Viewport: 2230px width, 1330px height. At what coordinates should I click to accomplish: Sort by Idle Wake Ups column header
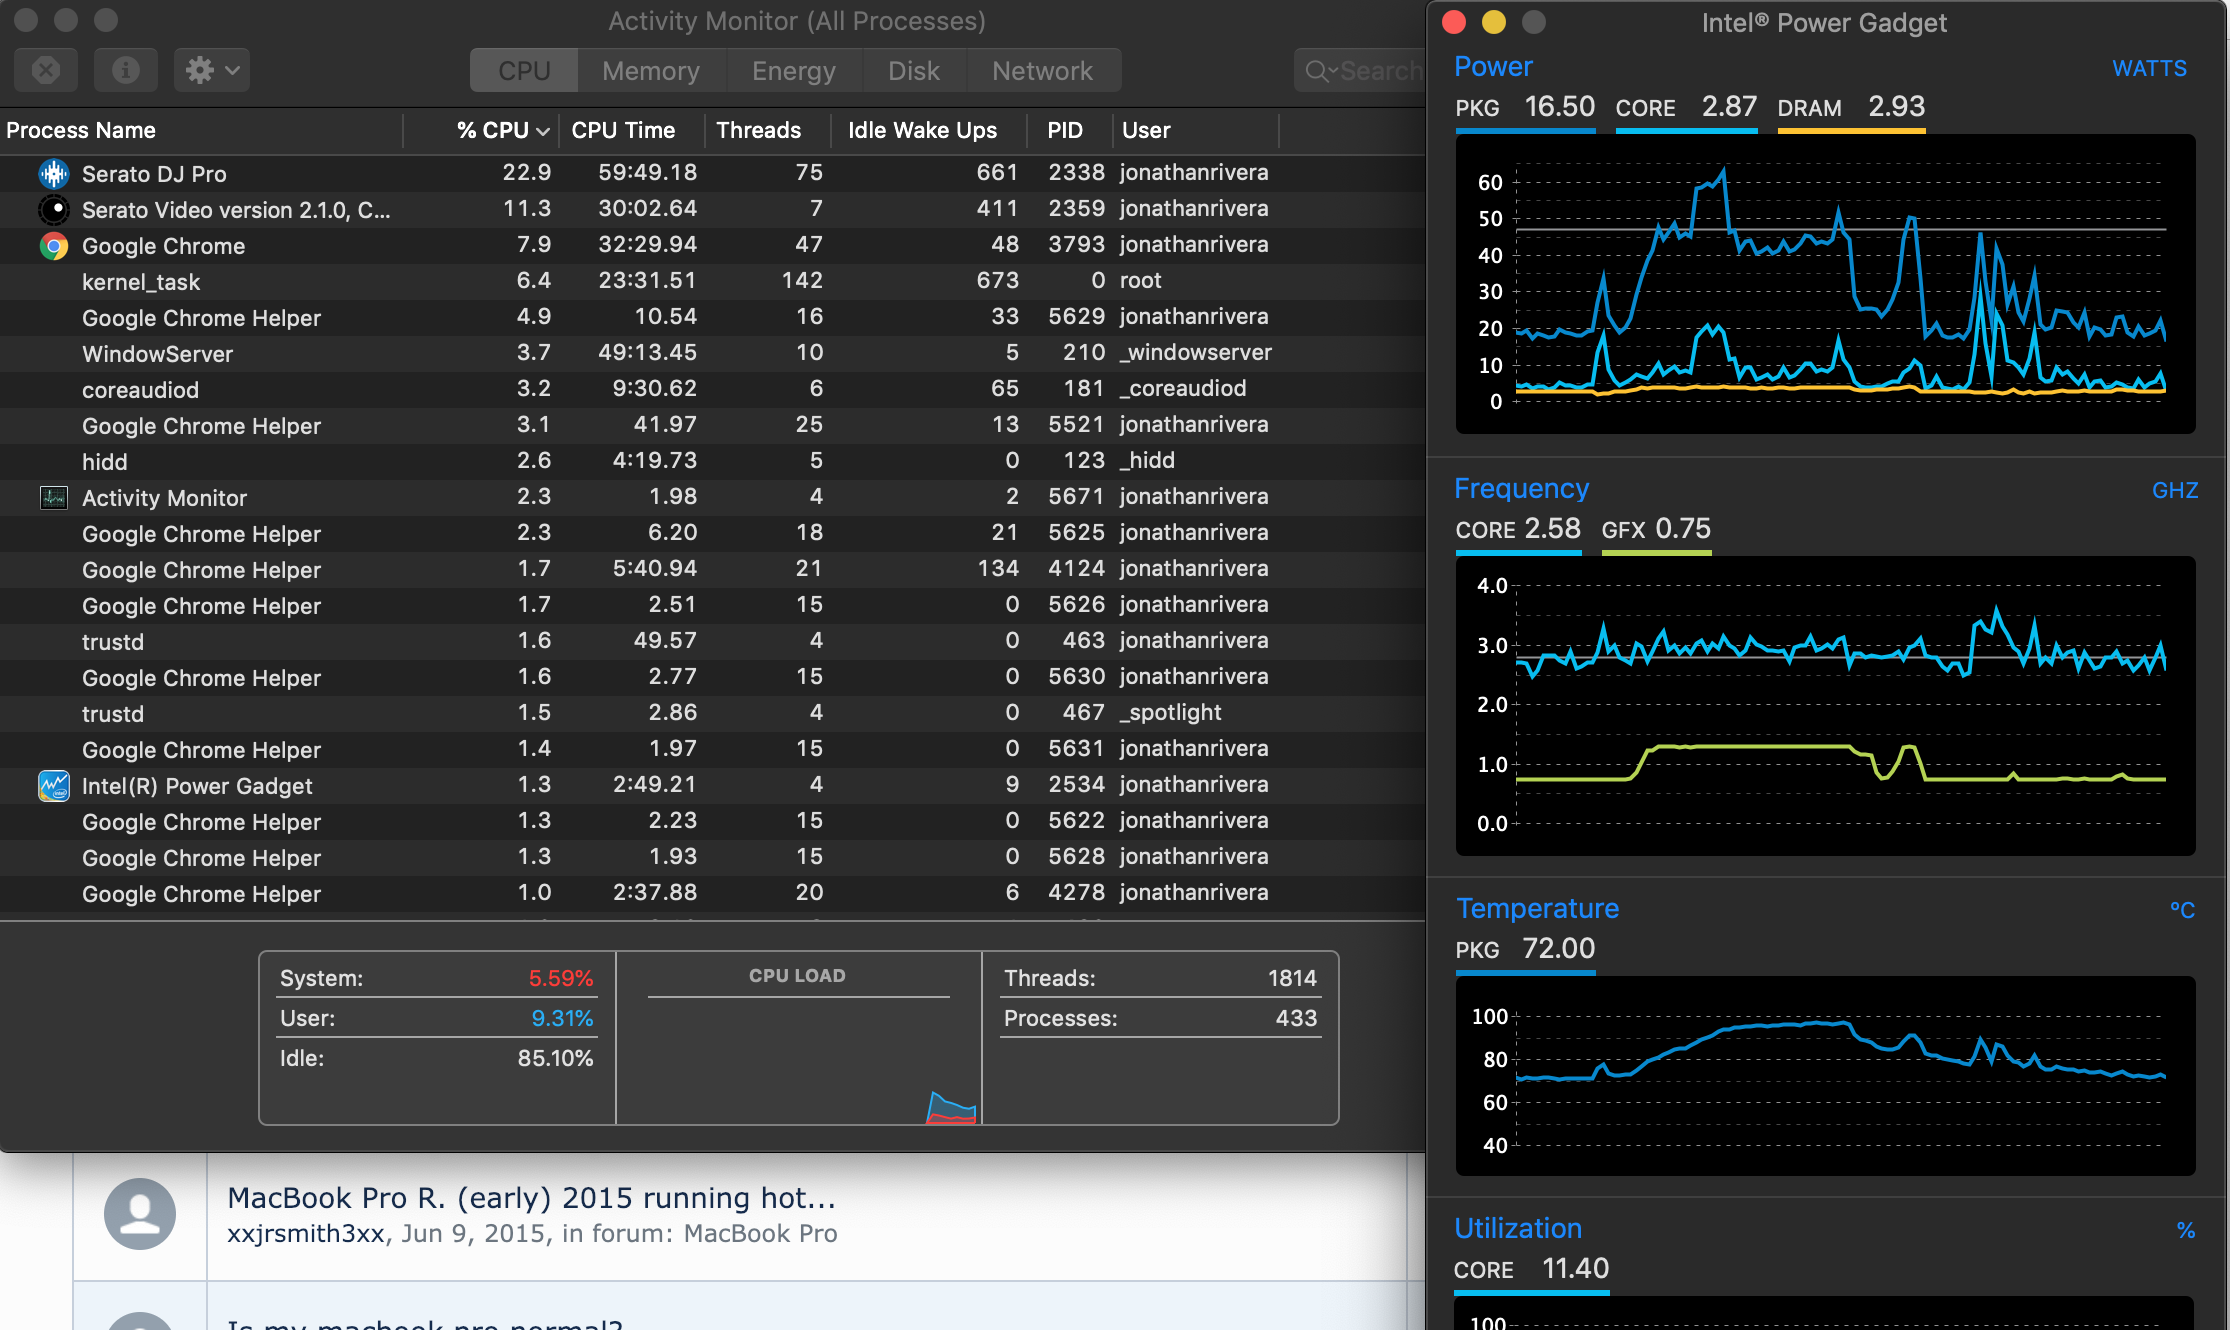click(922, 130)
